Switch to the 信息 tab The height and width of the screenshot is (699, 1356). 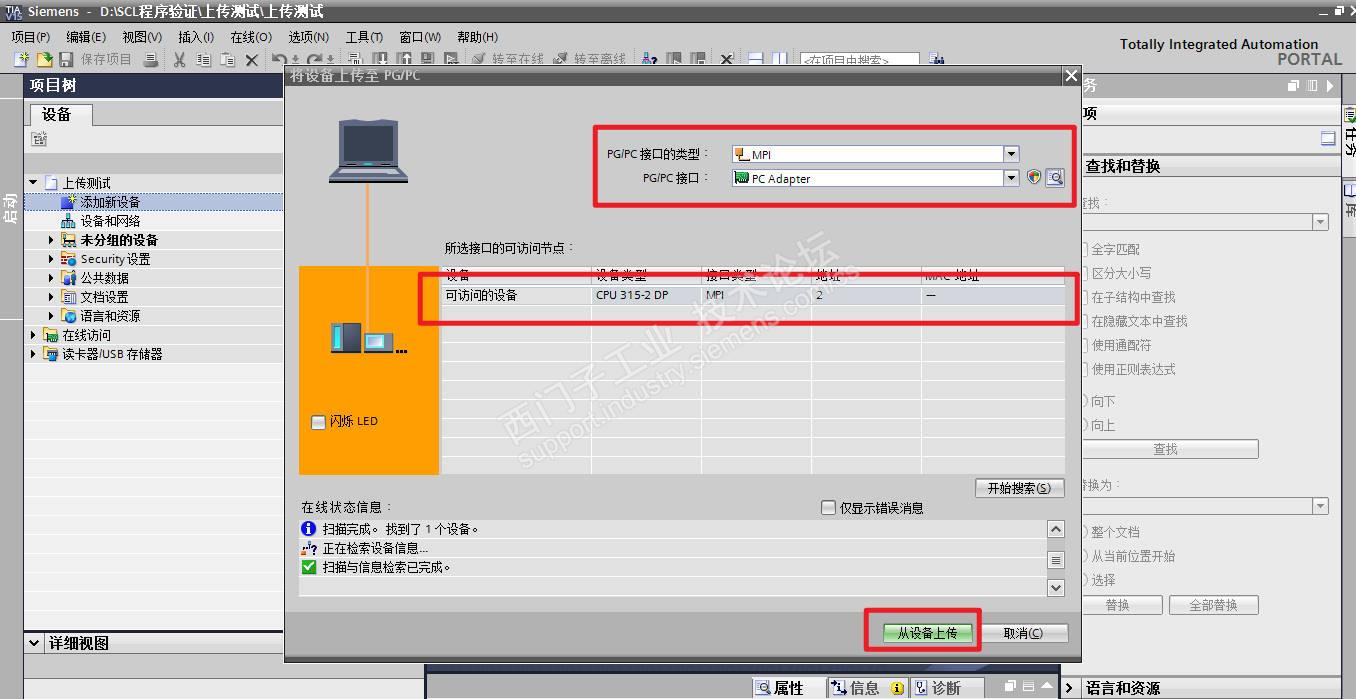(866, 688)
